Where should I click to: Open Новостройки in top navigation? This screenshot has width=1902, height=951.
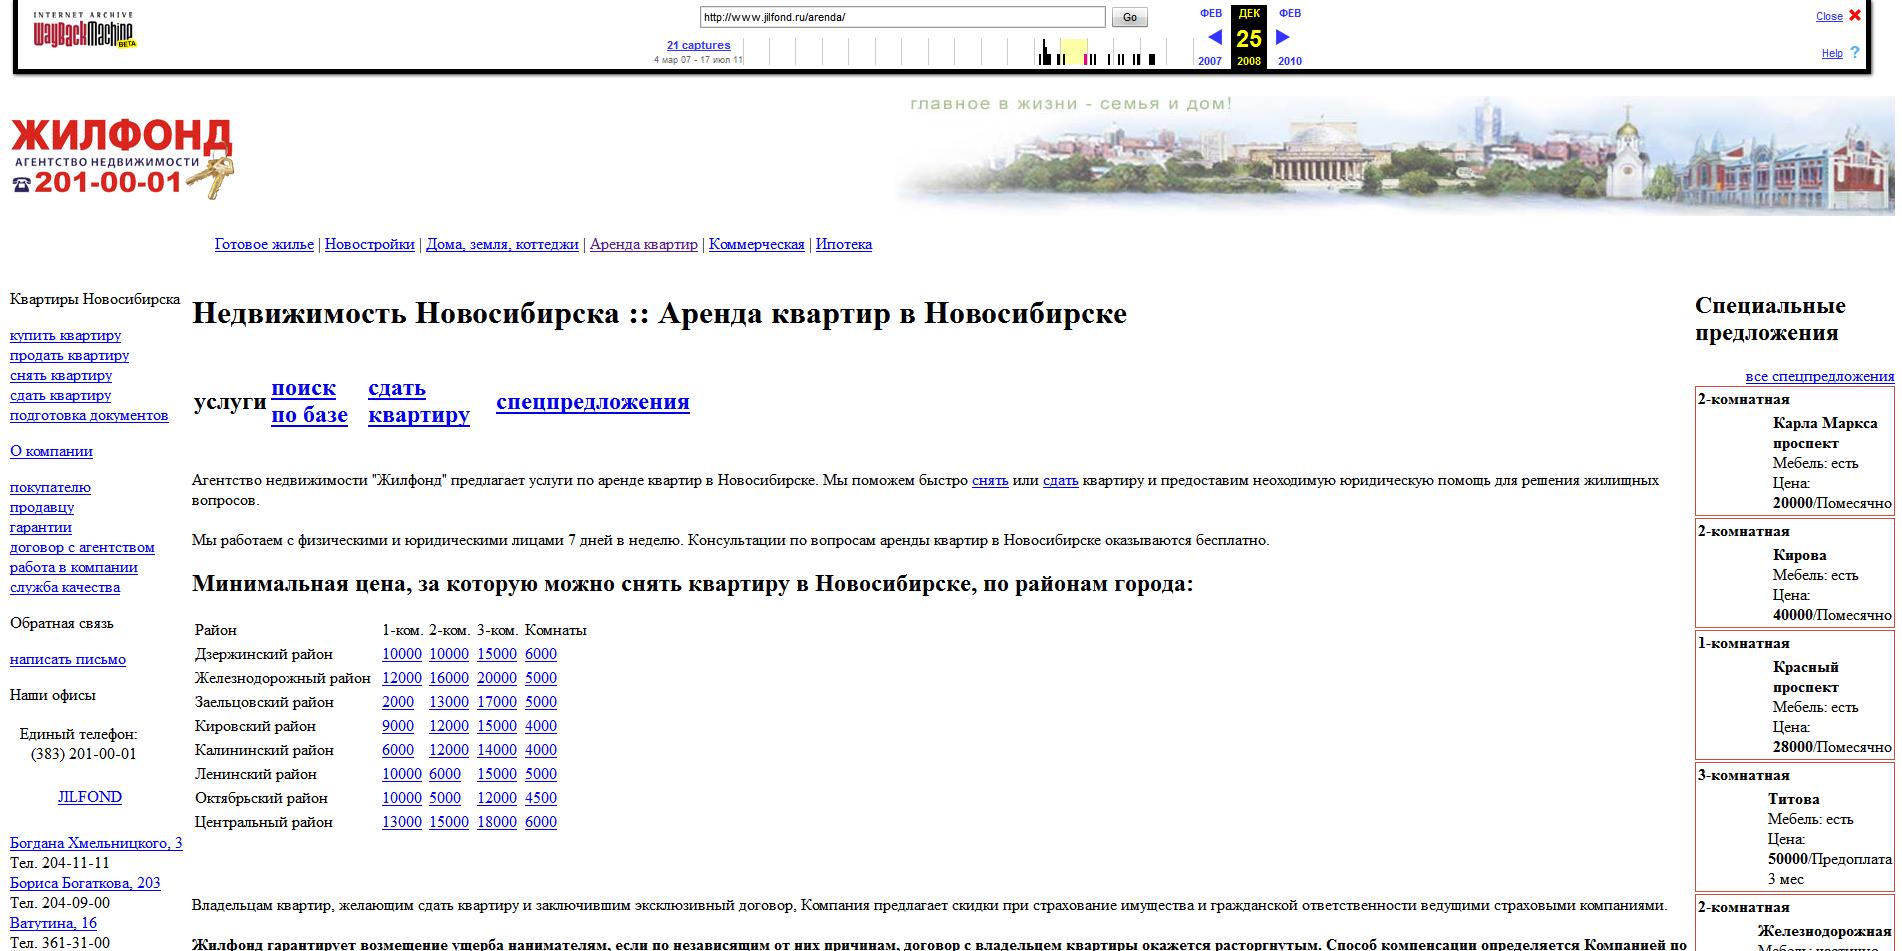(369, 244)
